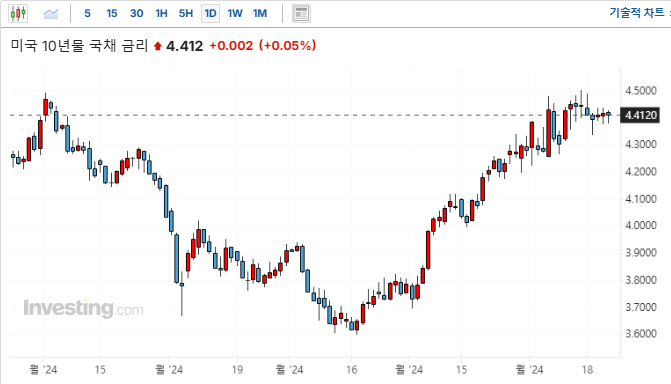671x384 pixels.
Task: Switch to the area chart icon
Action: tap(50, 14)
